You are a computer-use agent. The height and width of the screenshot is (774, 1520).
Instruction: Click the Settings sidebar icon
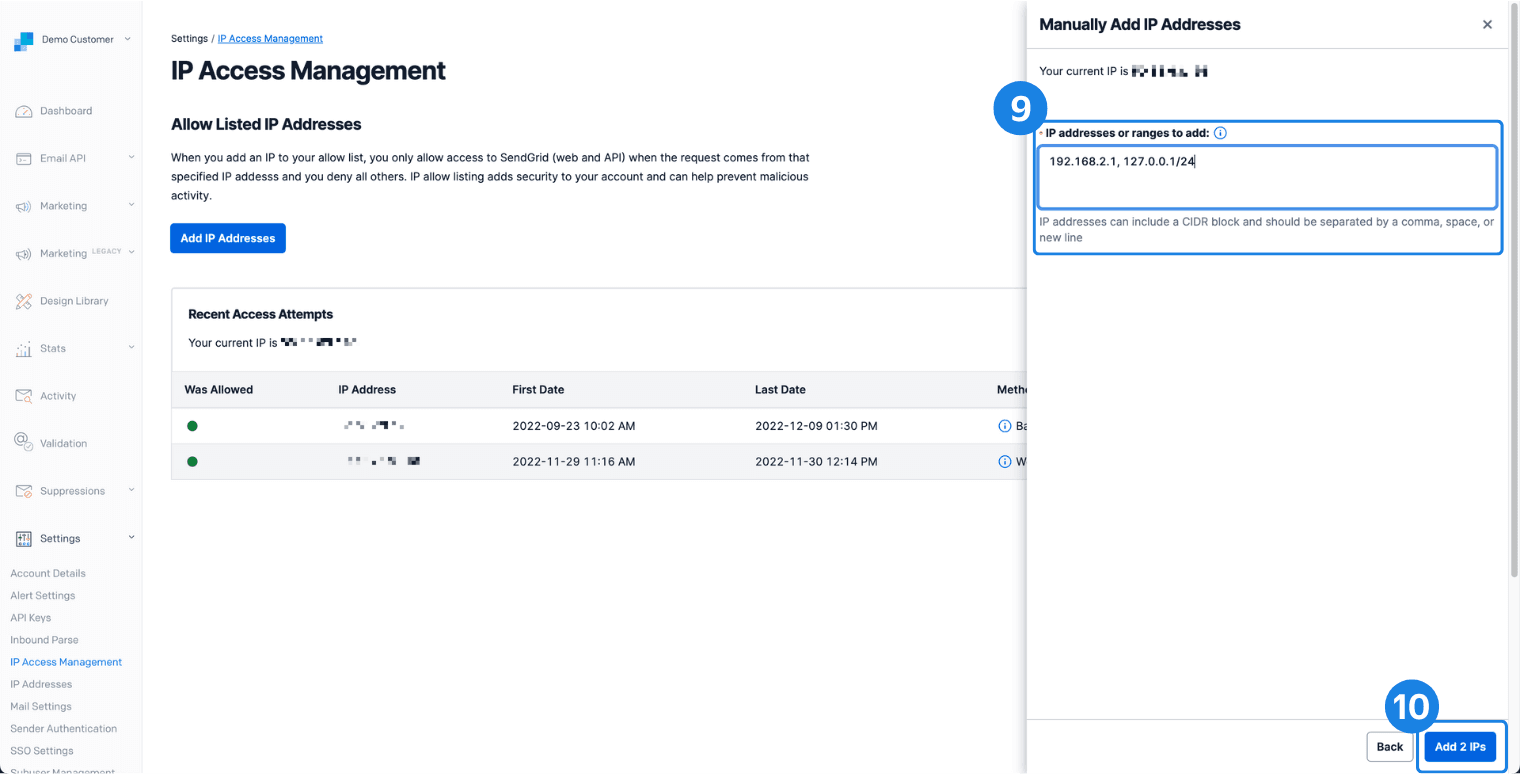point(25,538)
